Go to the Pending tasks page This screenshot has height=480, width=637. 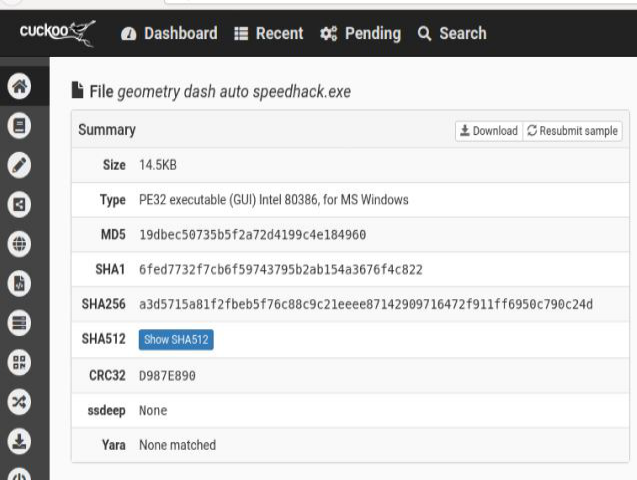pyautogui.click(x=360, y=33)
